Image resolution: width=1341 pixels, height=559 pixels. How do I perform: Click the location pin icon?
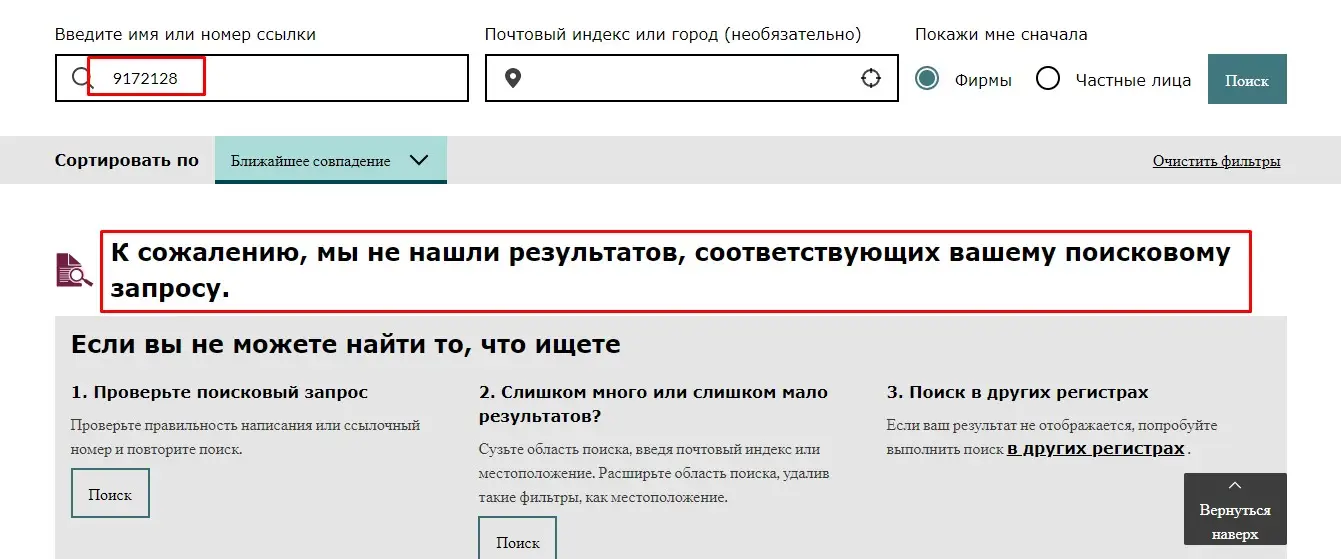pyautogui.click(x=513, y=78)
